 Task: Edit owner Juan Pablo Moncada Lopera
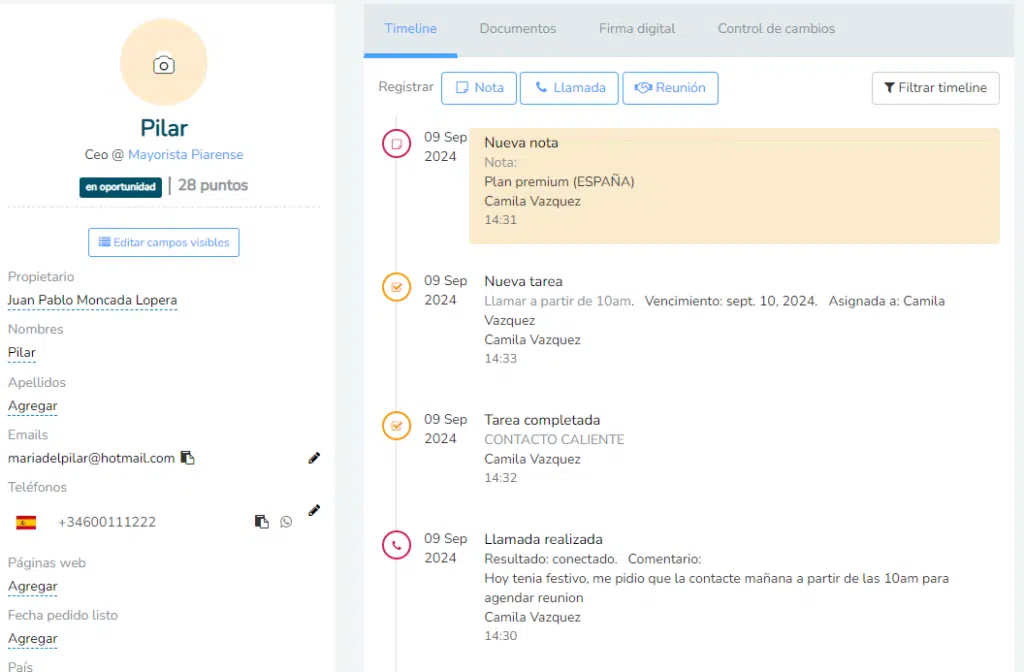pyautogui.click(x=92, y=300)
